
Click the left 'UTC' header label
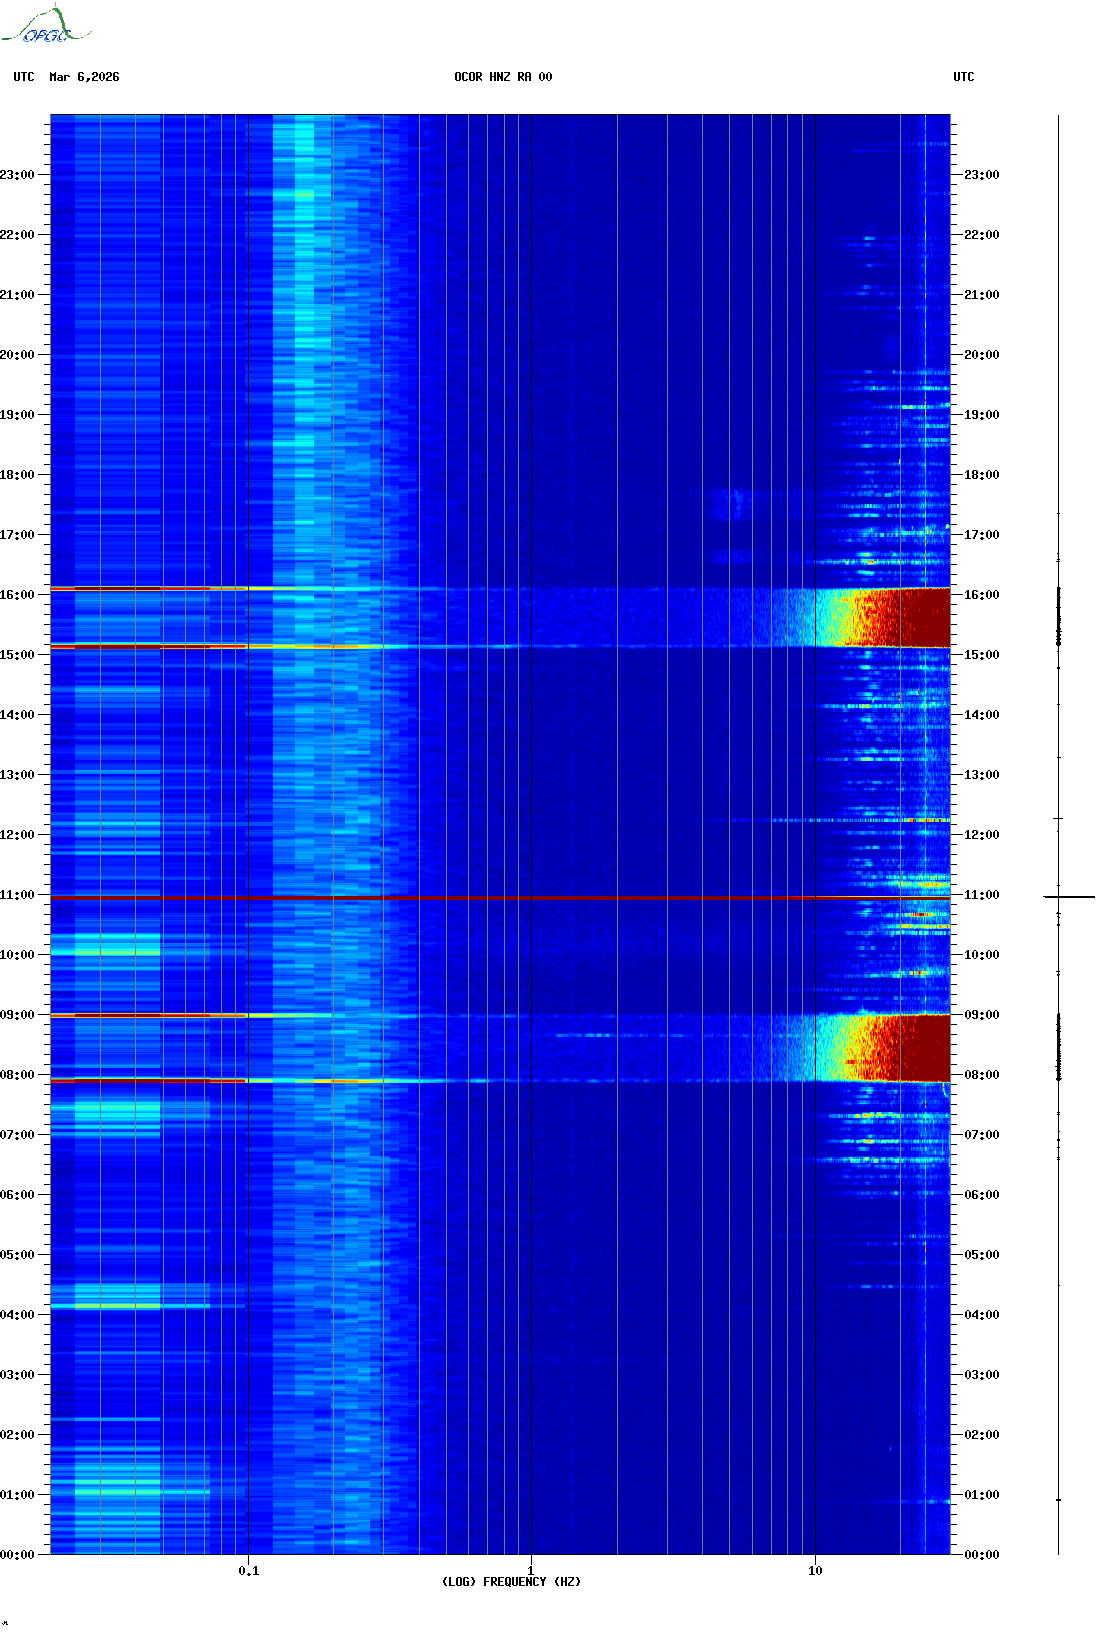click(x=24, y=77)
